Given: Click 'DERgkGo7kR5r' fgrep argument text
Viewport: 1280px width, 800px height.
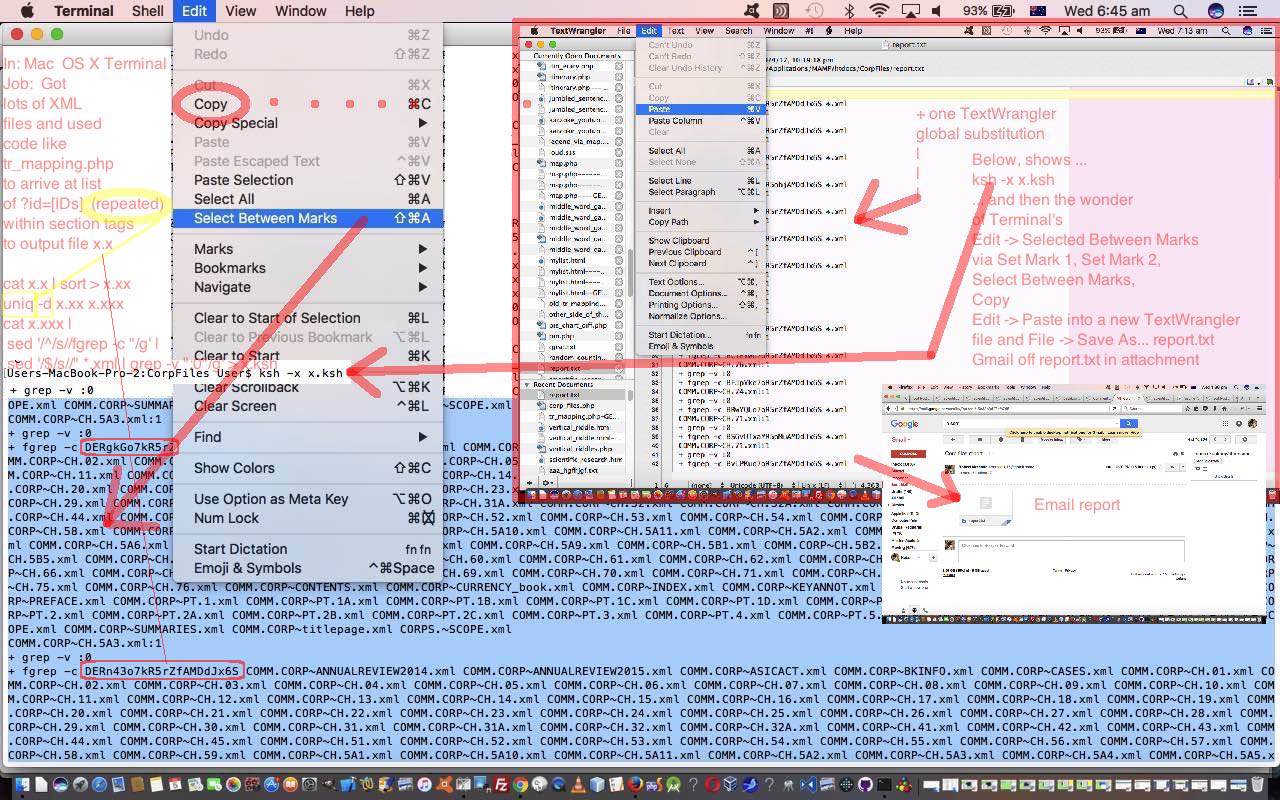Looking at the screenshot, I should pos(130,447).
